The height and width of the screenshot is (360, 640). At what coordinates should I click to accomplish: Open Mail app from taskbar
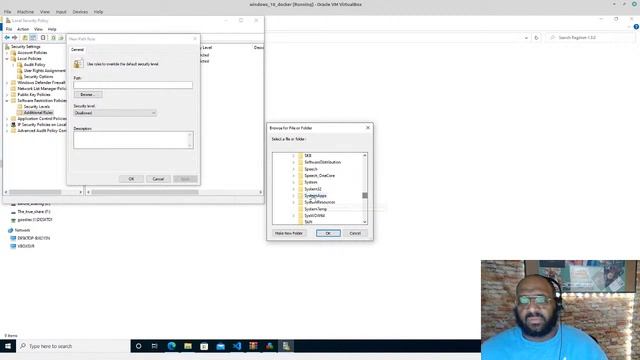(x=220, y=346)
